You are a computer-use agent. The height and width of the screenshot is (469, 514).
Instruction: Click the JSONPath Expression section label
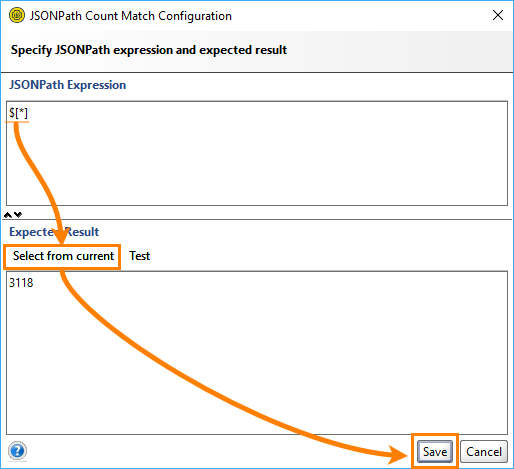point(68,85)
